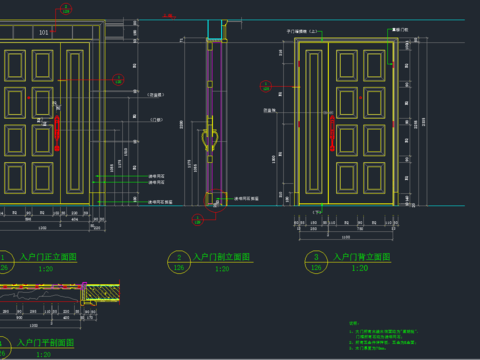Click drawing number bubble 3 over 126

(x=316, y=262)
